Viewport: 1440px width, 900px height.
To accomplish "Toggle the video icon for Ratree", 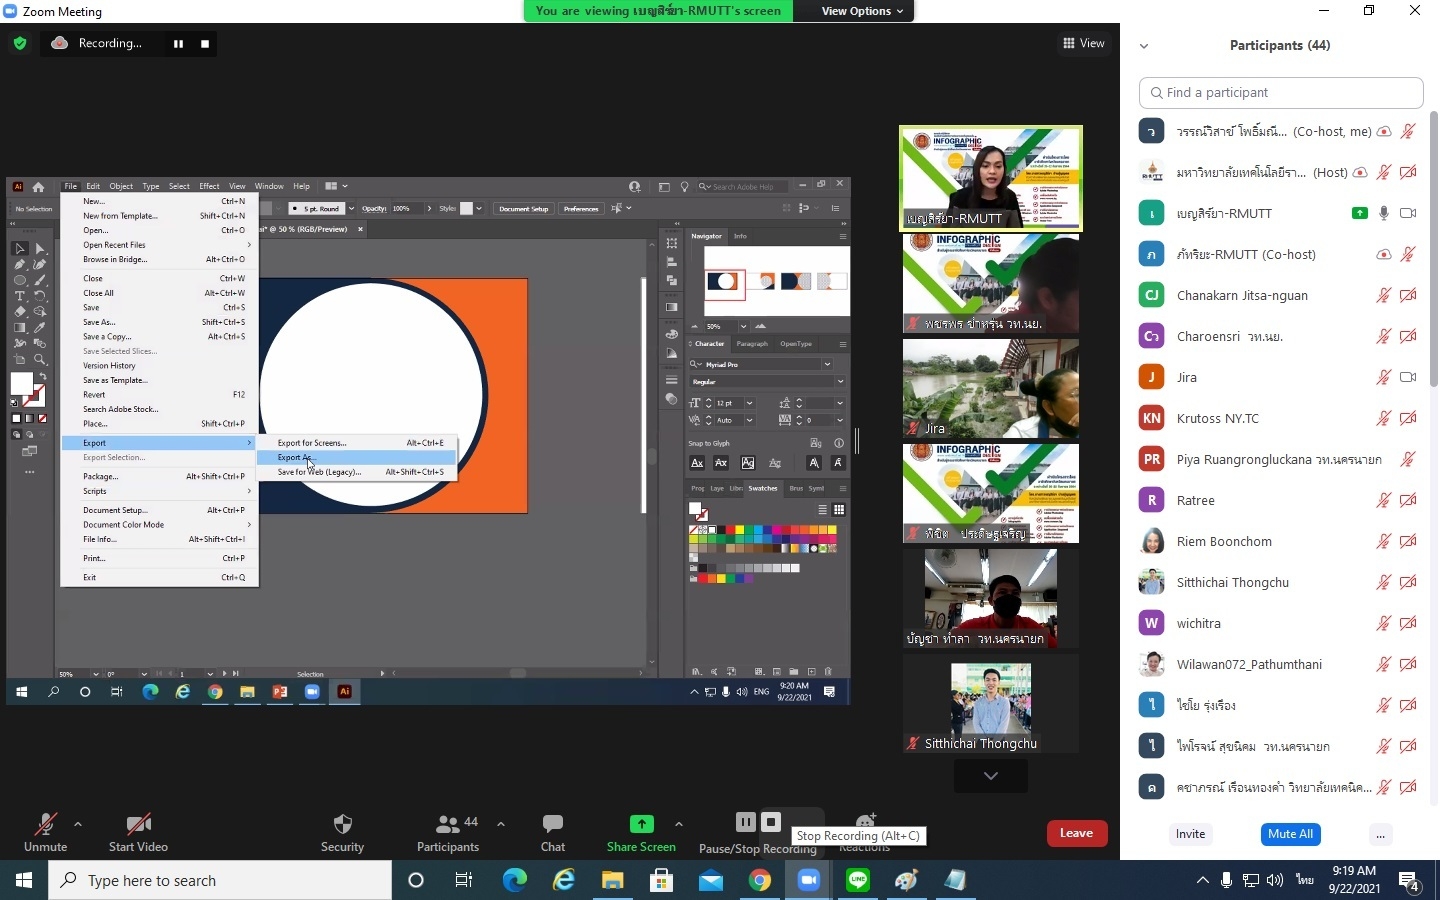I will click(1408, 500).
